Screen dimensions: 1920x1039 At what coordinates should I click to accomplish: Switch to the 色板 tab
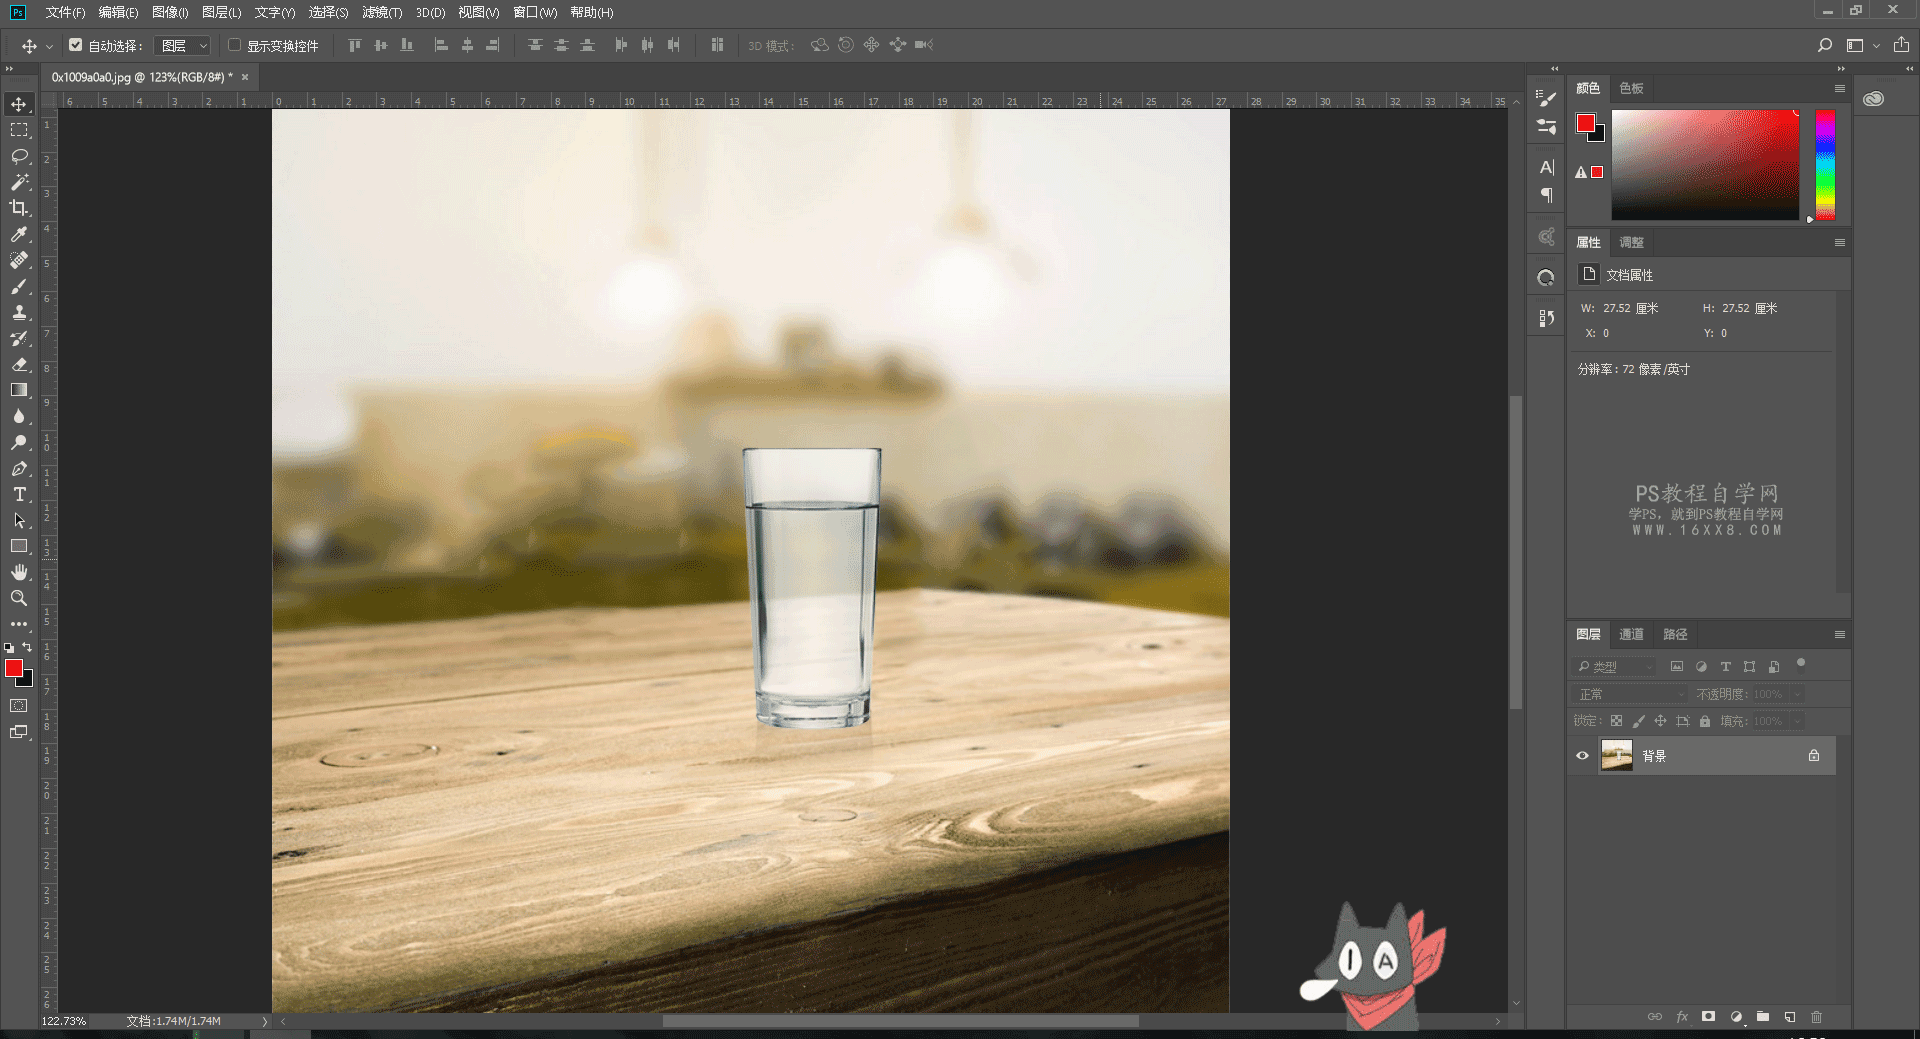click(1631, 88)
